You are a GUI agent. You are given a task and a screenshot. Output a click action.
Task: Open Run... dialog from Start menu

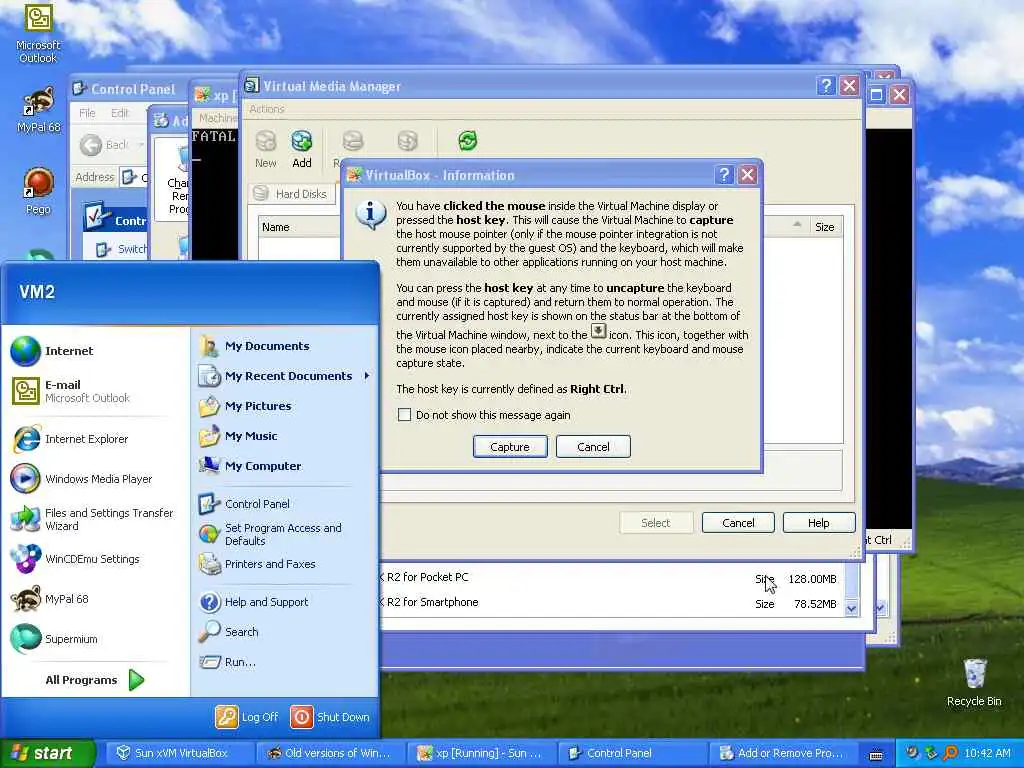pyautogui.click(x=284, y=662)
